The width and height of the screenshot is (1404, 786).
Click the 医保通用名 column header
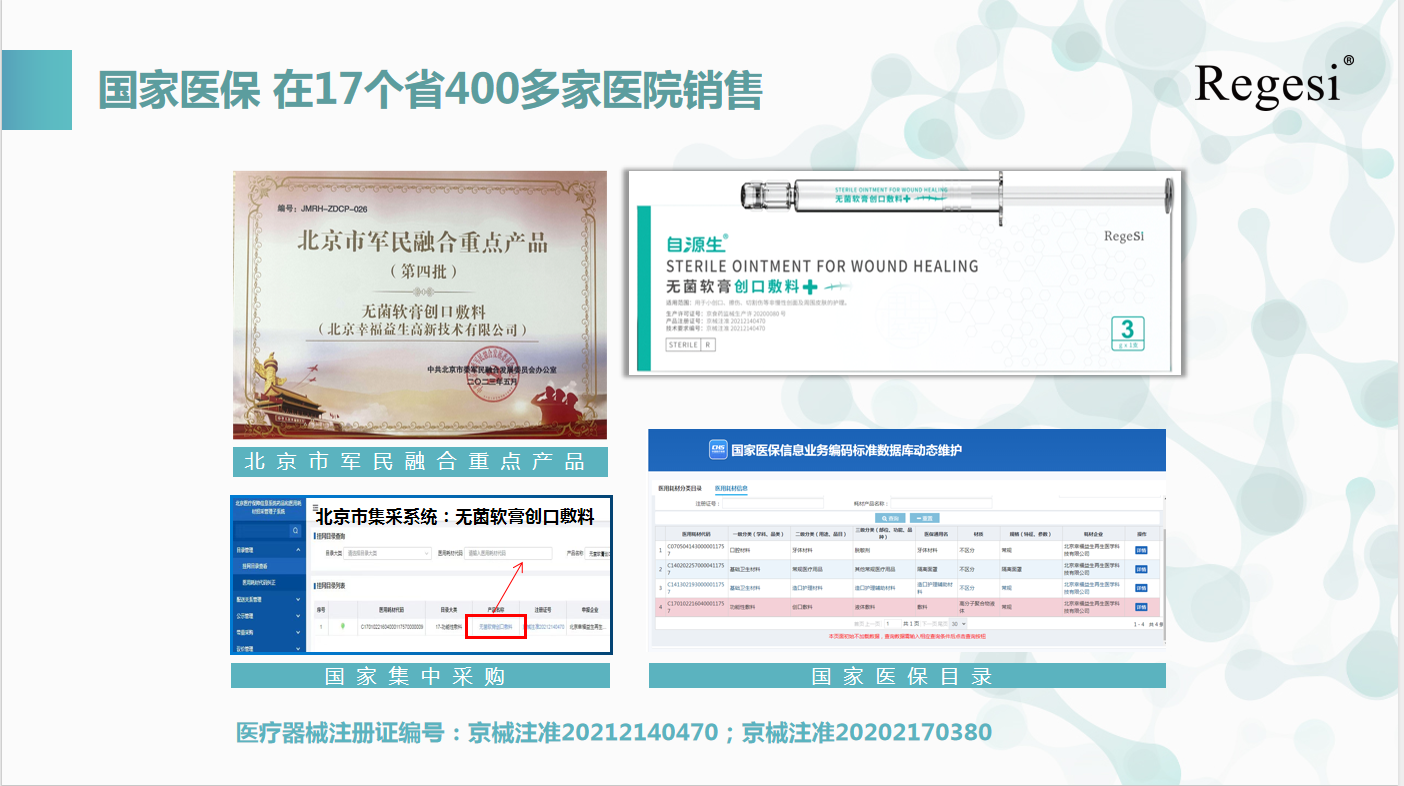[936, 534]
